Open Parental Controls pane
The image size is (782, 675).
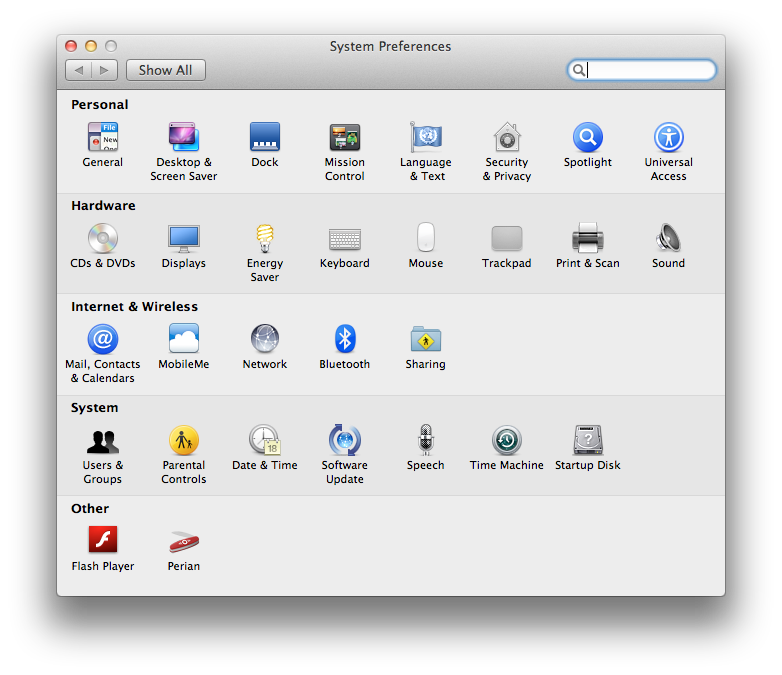coord(184,441)
